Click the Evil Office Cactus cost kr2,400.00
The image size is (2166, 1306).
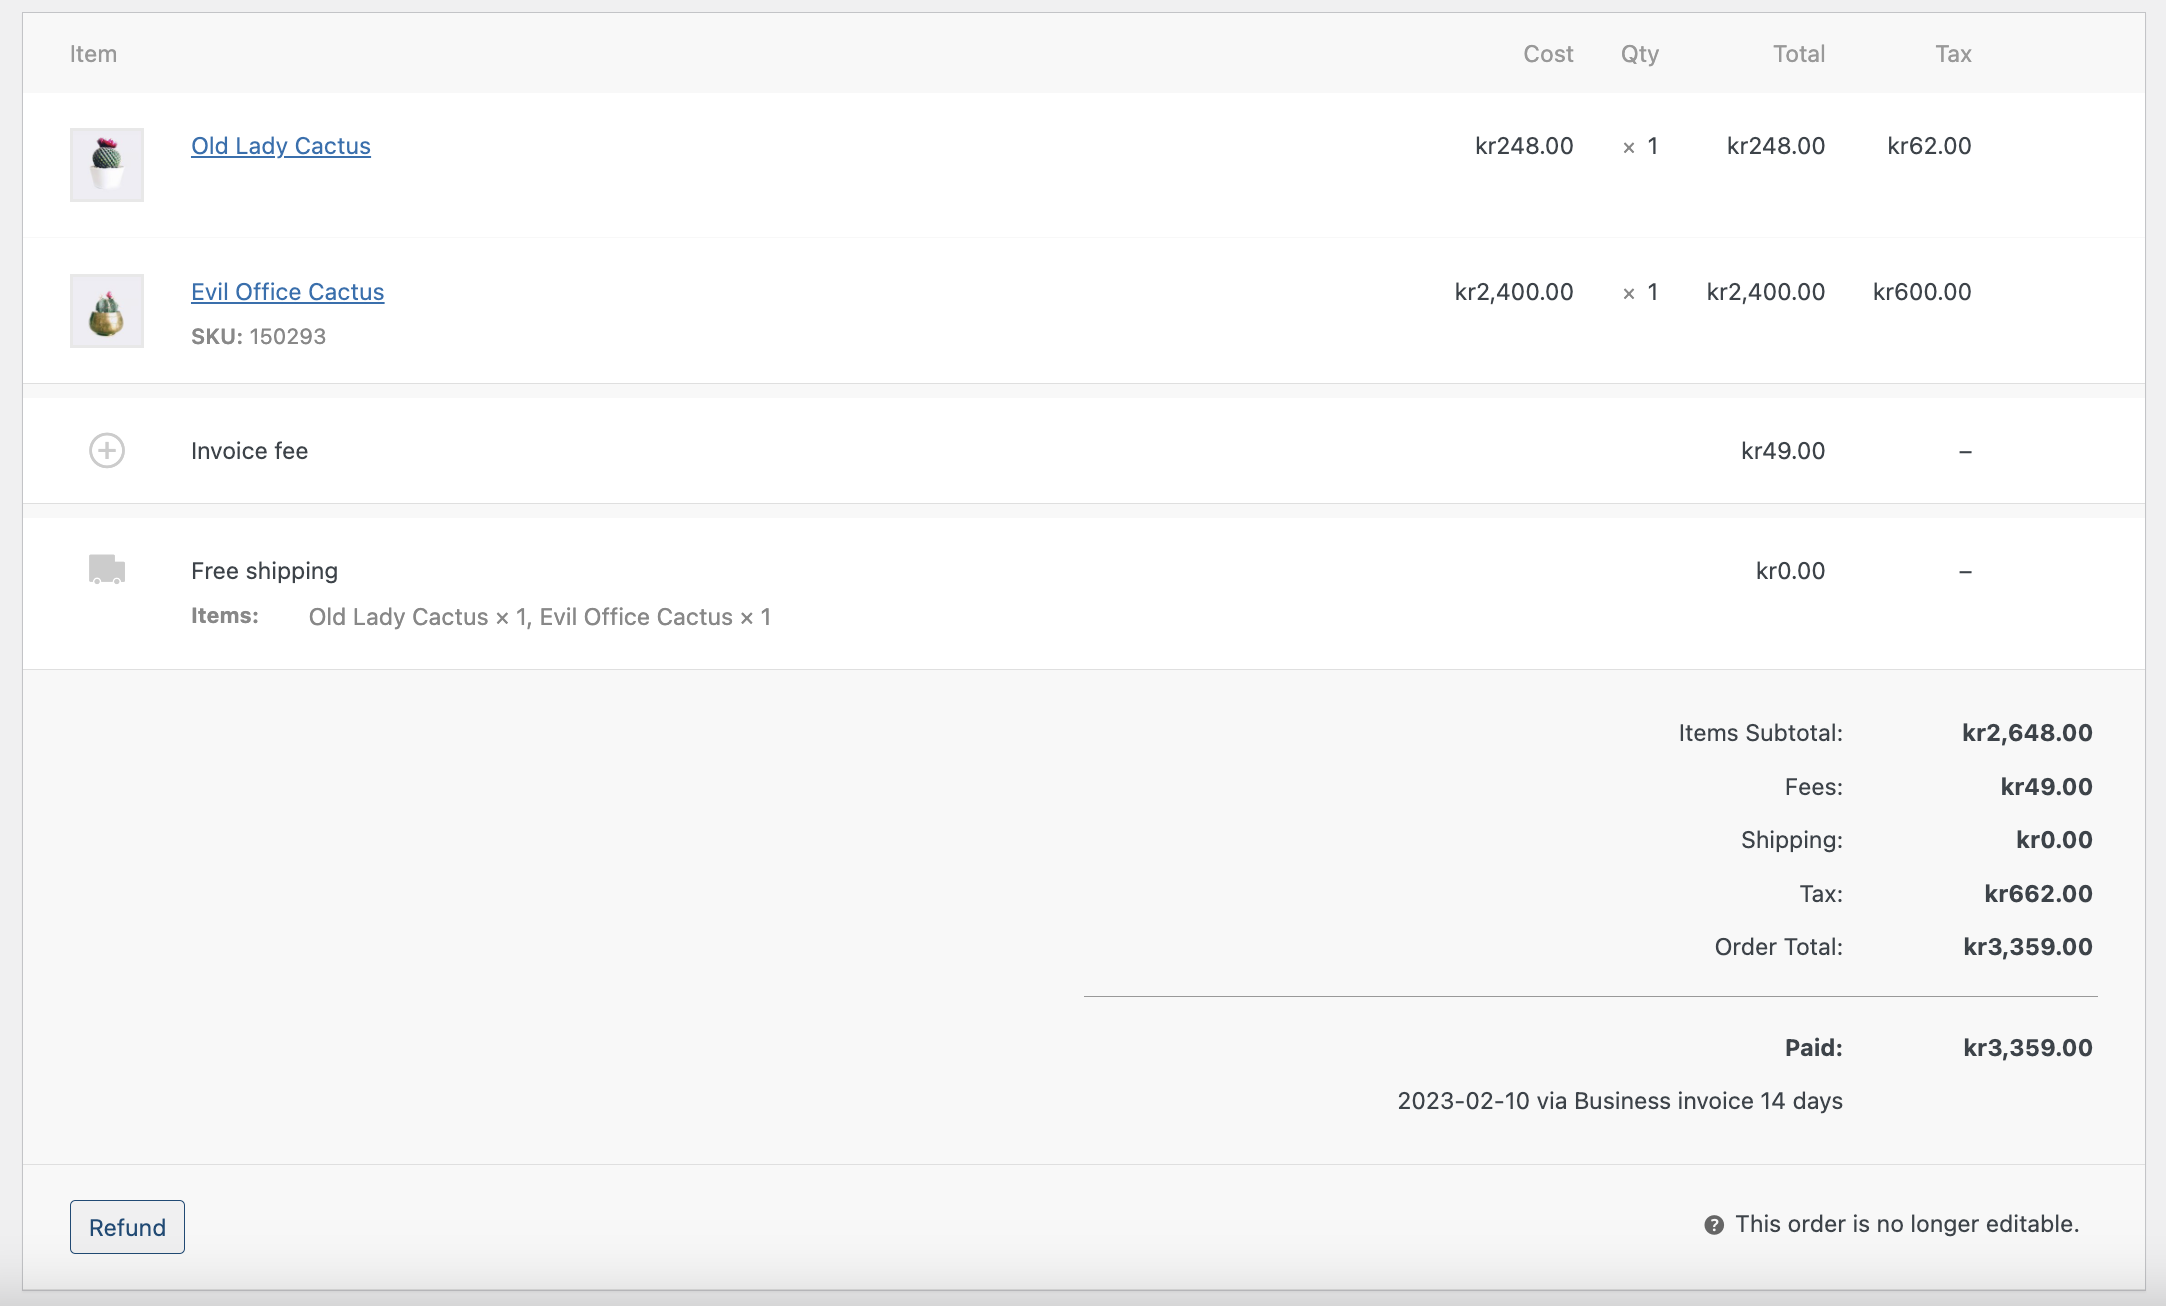pos(1514,292)
